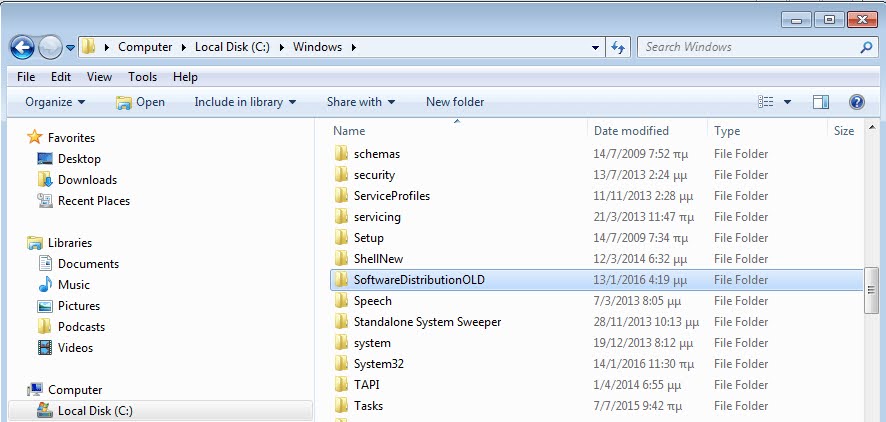Click Windows in the address path
This screenshot has height=422, width=886.
pyautogui.click(x=318, y=47)
